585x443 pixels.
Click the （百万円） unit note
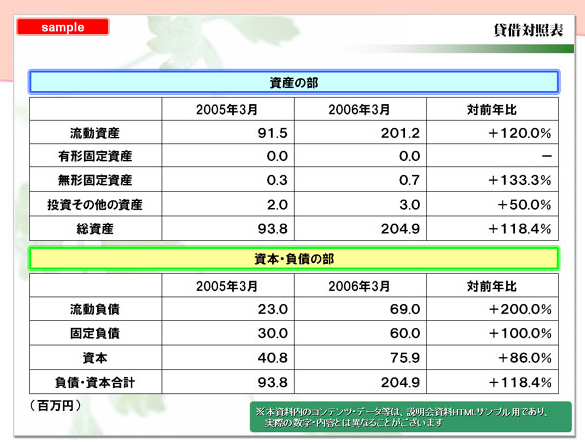(x=55, y=405)
